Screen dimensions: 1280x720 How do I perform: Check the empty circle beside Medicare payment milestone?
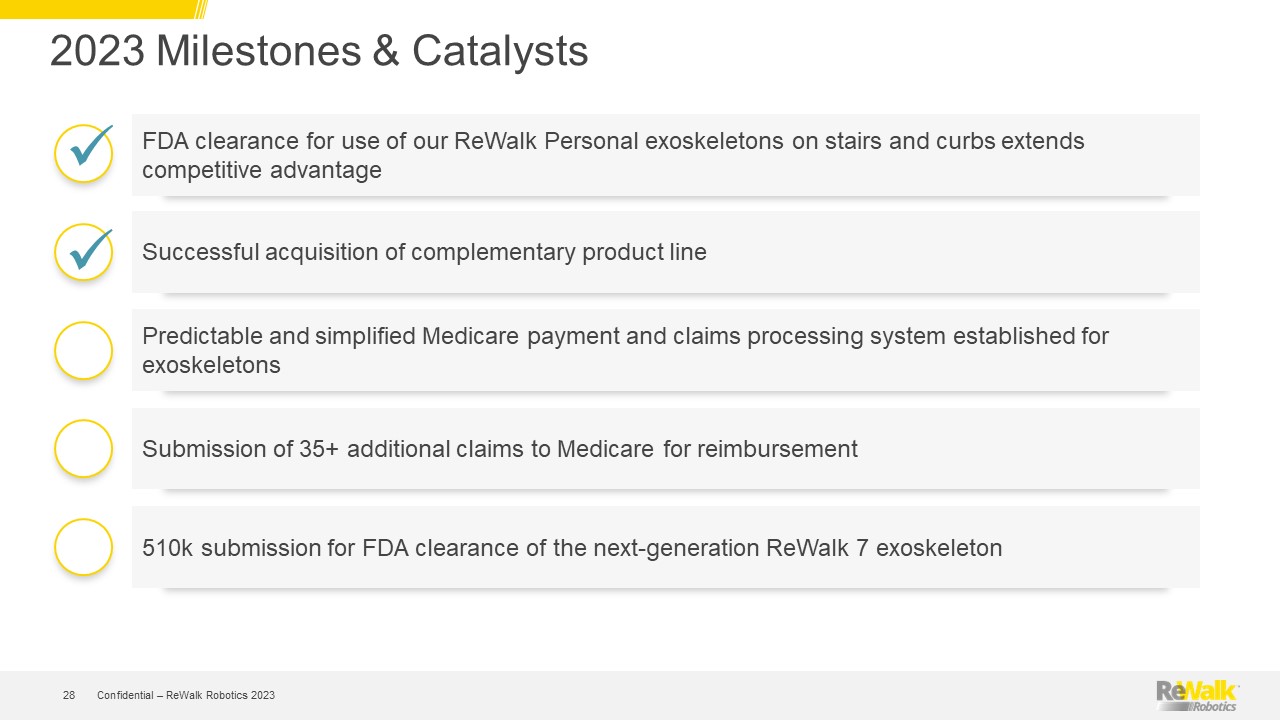(x=83, y=350)
